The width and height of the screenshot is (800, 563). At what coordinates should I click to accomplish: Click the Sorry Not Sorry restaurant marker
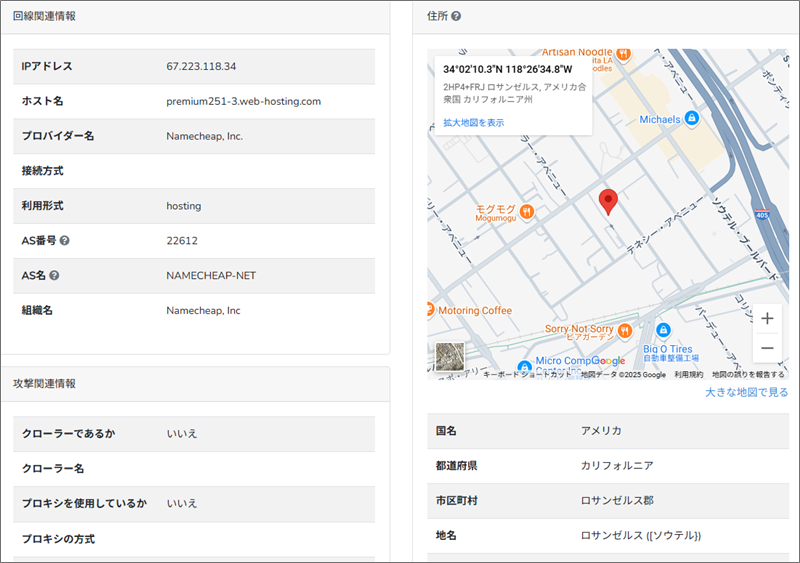[625, 331]
